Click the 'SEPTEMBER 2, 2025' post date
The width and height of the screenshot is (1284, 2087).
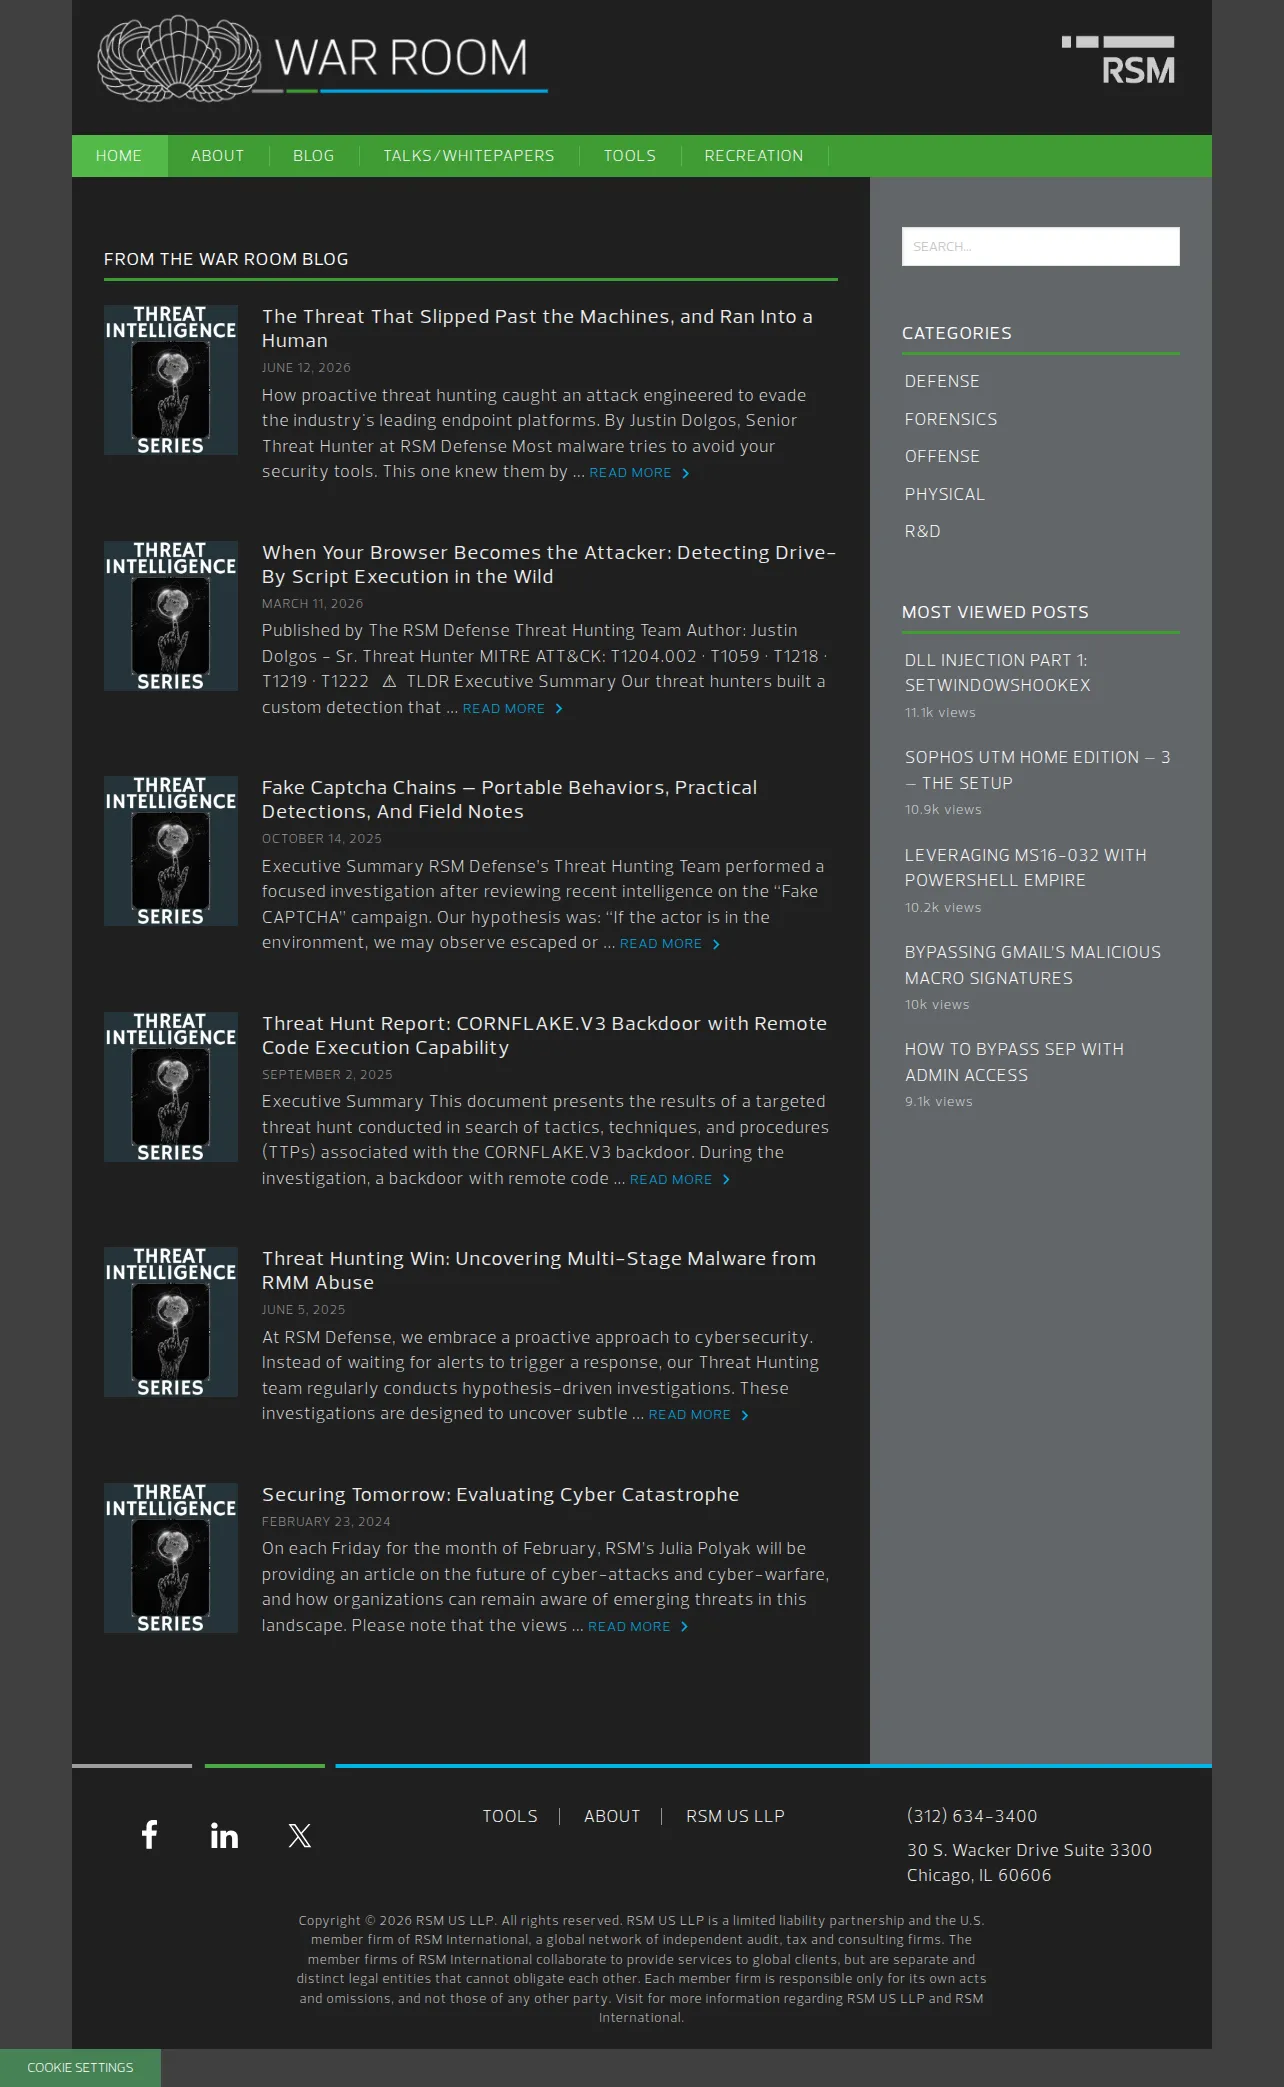[327, 1075]
